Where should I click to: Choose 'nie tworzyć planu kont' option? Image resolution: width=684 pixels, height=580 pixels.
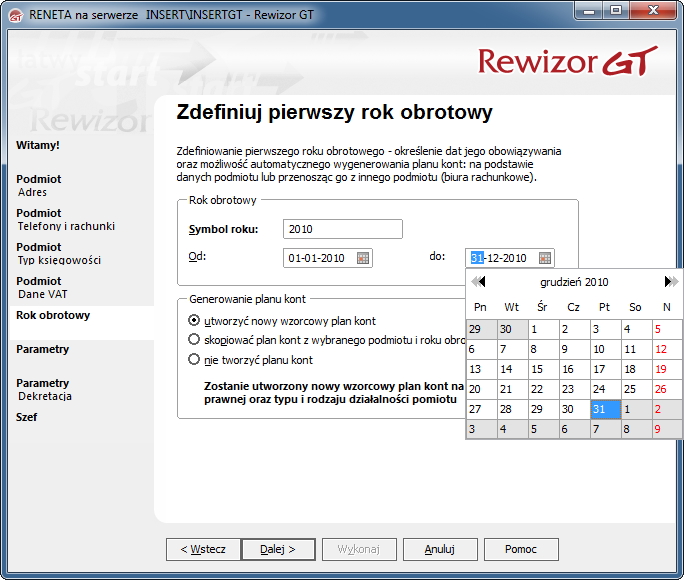point(195,359)
